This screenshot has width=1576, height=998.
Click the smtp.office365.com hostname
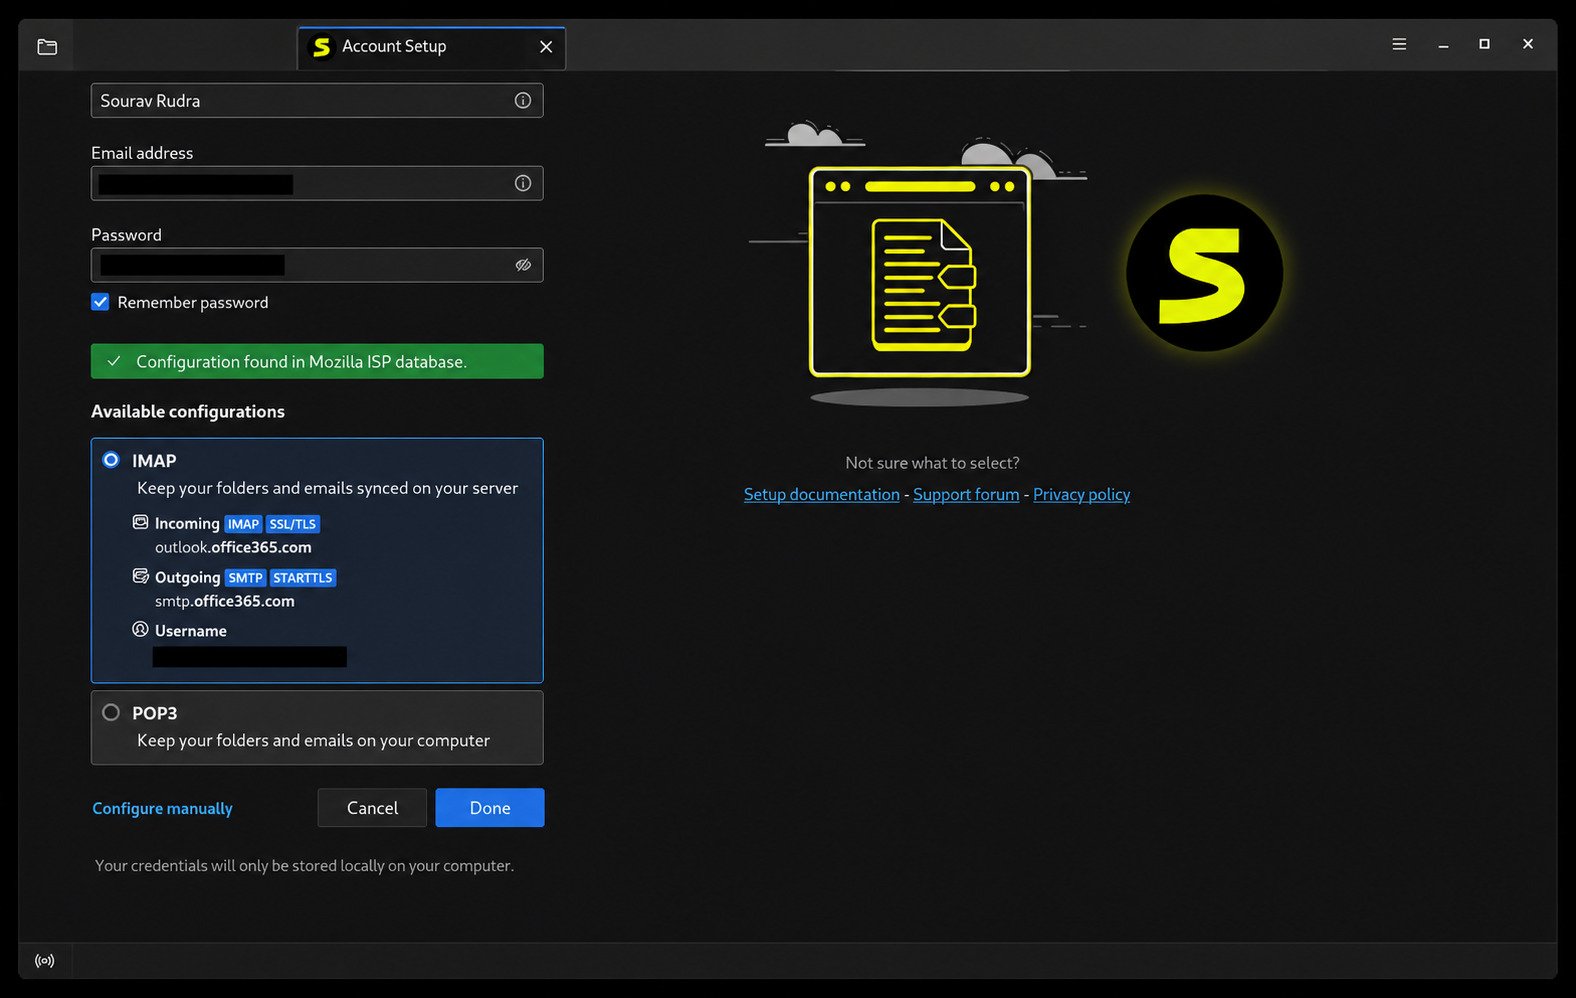point(225,601)
